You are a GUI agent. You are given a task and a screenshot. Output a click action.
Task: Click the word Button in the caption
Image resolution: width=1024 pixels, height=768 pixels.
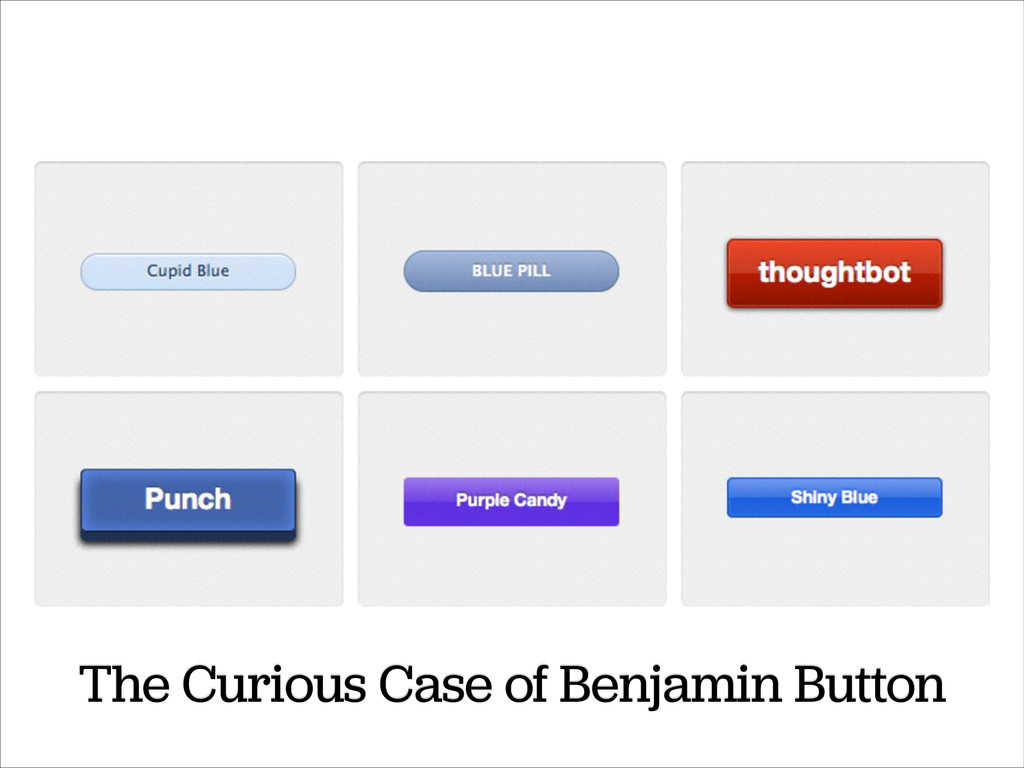pyautogui.click(x=870, y=684)
